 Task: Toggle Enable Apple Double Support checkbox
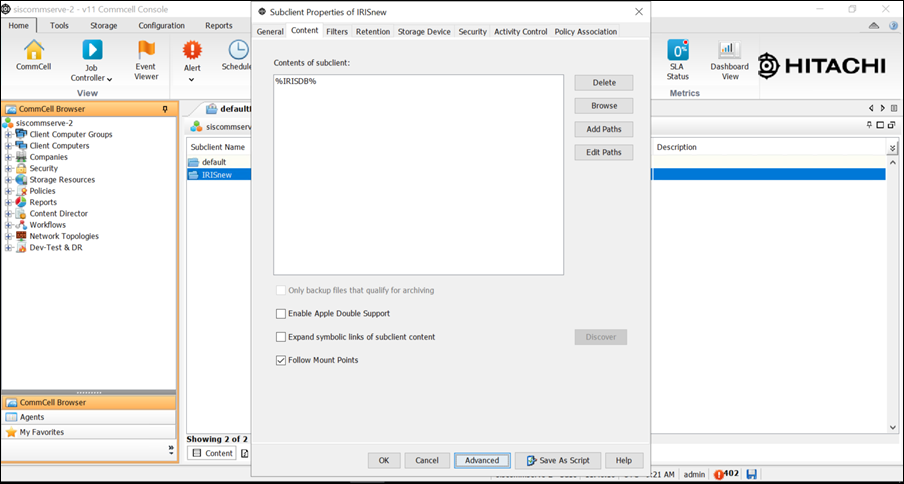(281, 314)
